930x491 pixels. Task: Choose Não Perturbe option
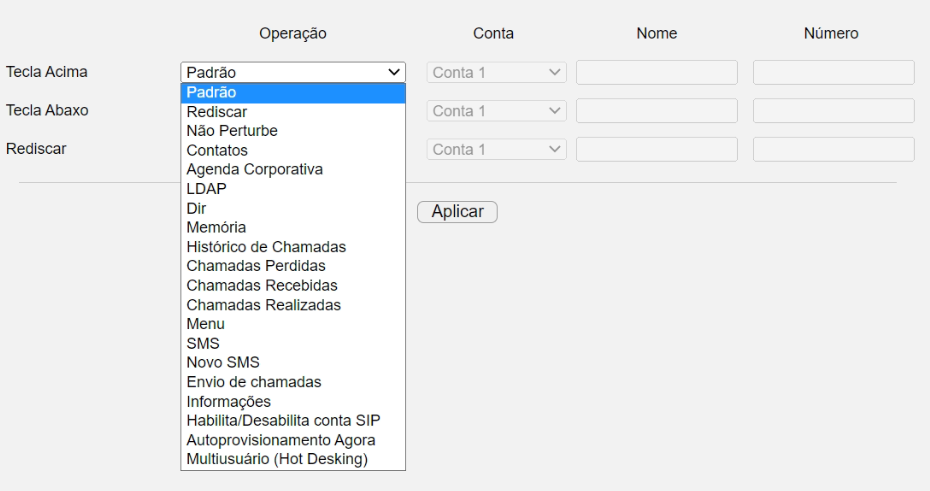(x=293, y=130)
